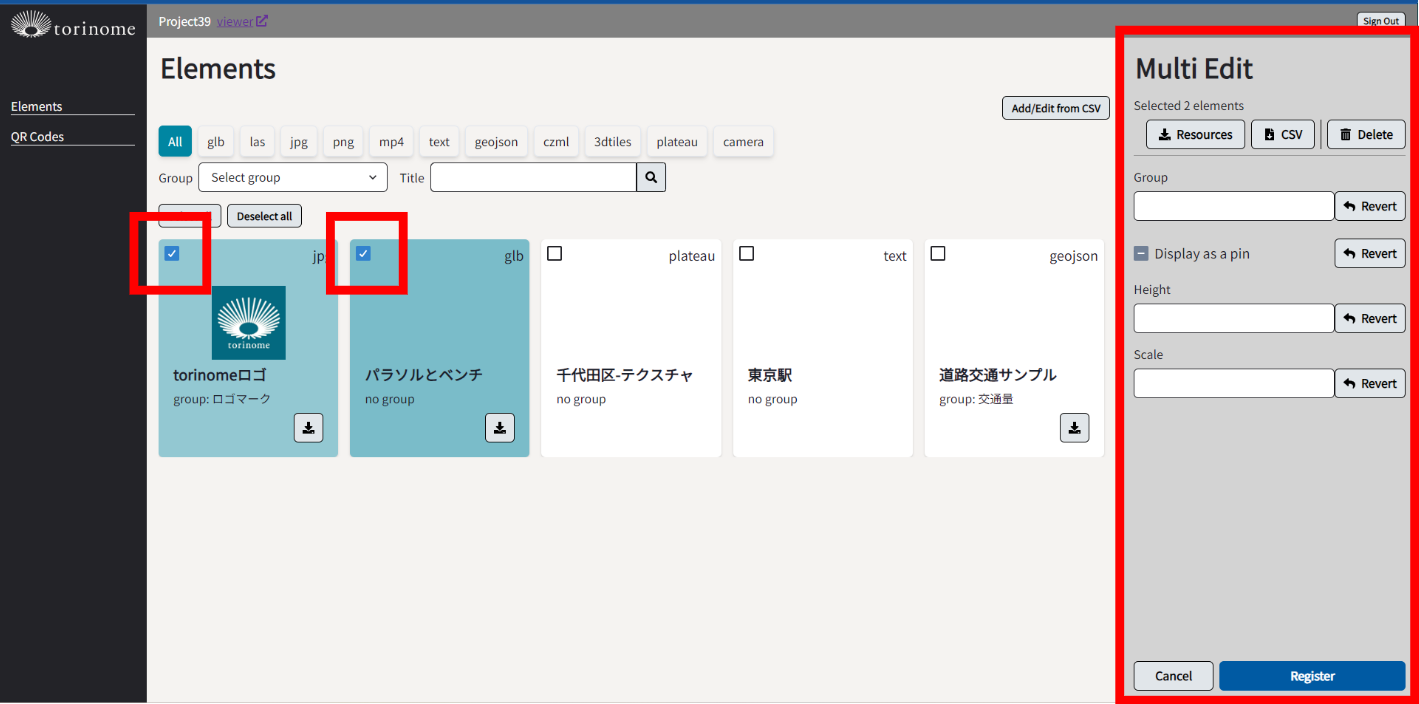Viewport: 1419px width, 704px height.
Task: Click the Title search input field
Action: click(533, 178)
